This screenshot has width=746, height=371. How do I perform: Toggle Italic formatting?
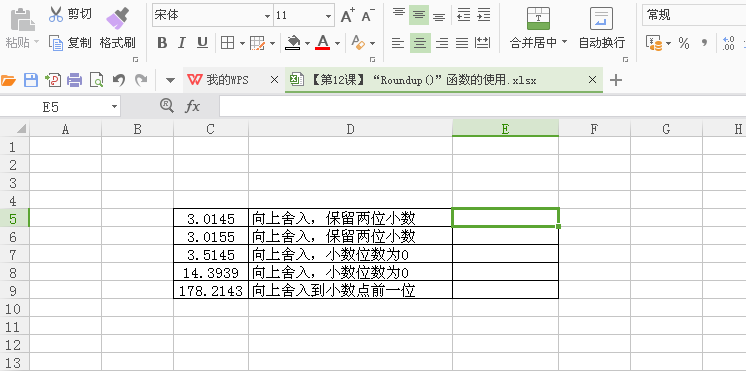point(181,43)
